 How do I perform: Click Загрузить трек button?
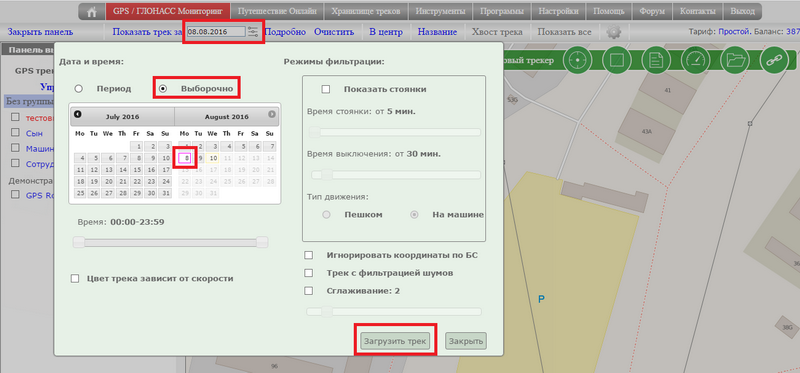[395, 340]
